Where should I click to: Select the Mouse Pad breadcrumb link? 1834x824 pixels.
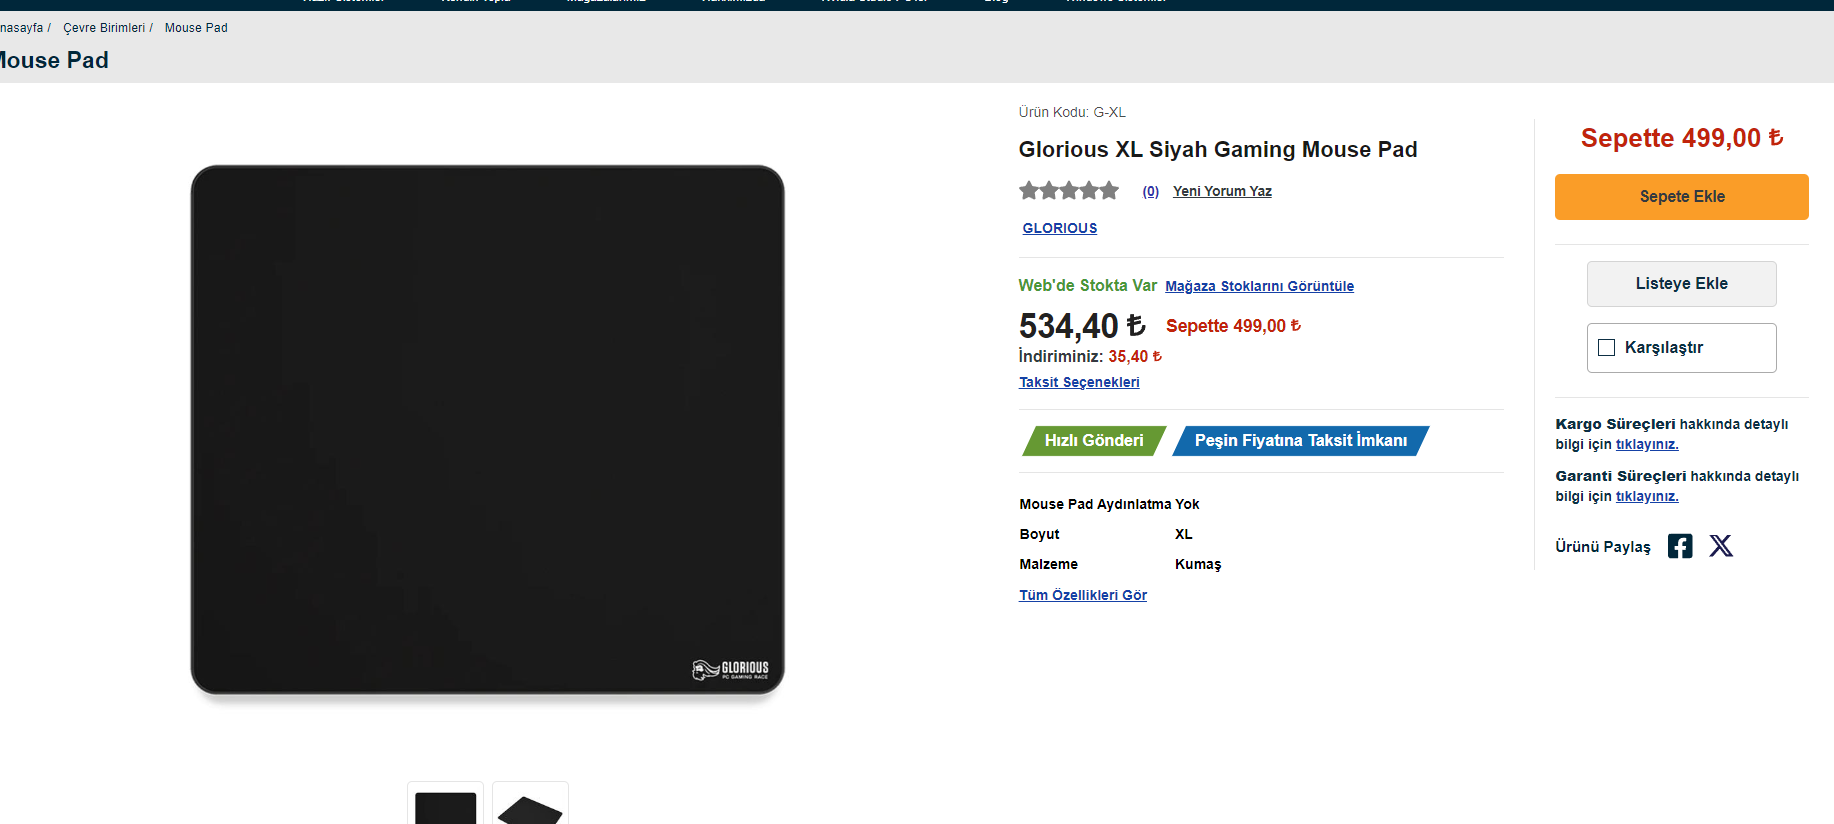pos(196,28)
